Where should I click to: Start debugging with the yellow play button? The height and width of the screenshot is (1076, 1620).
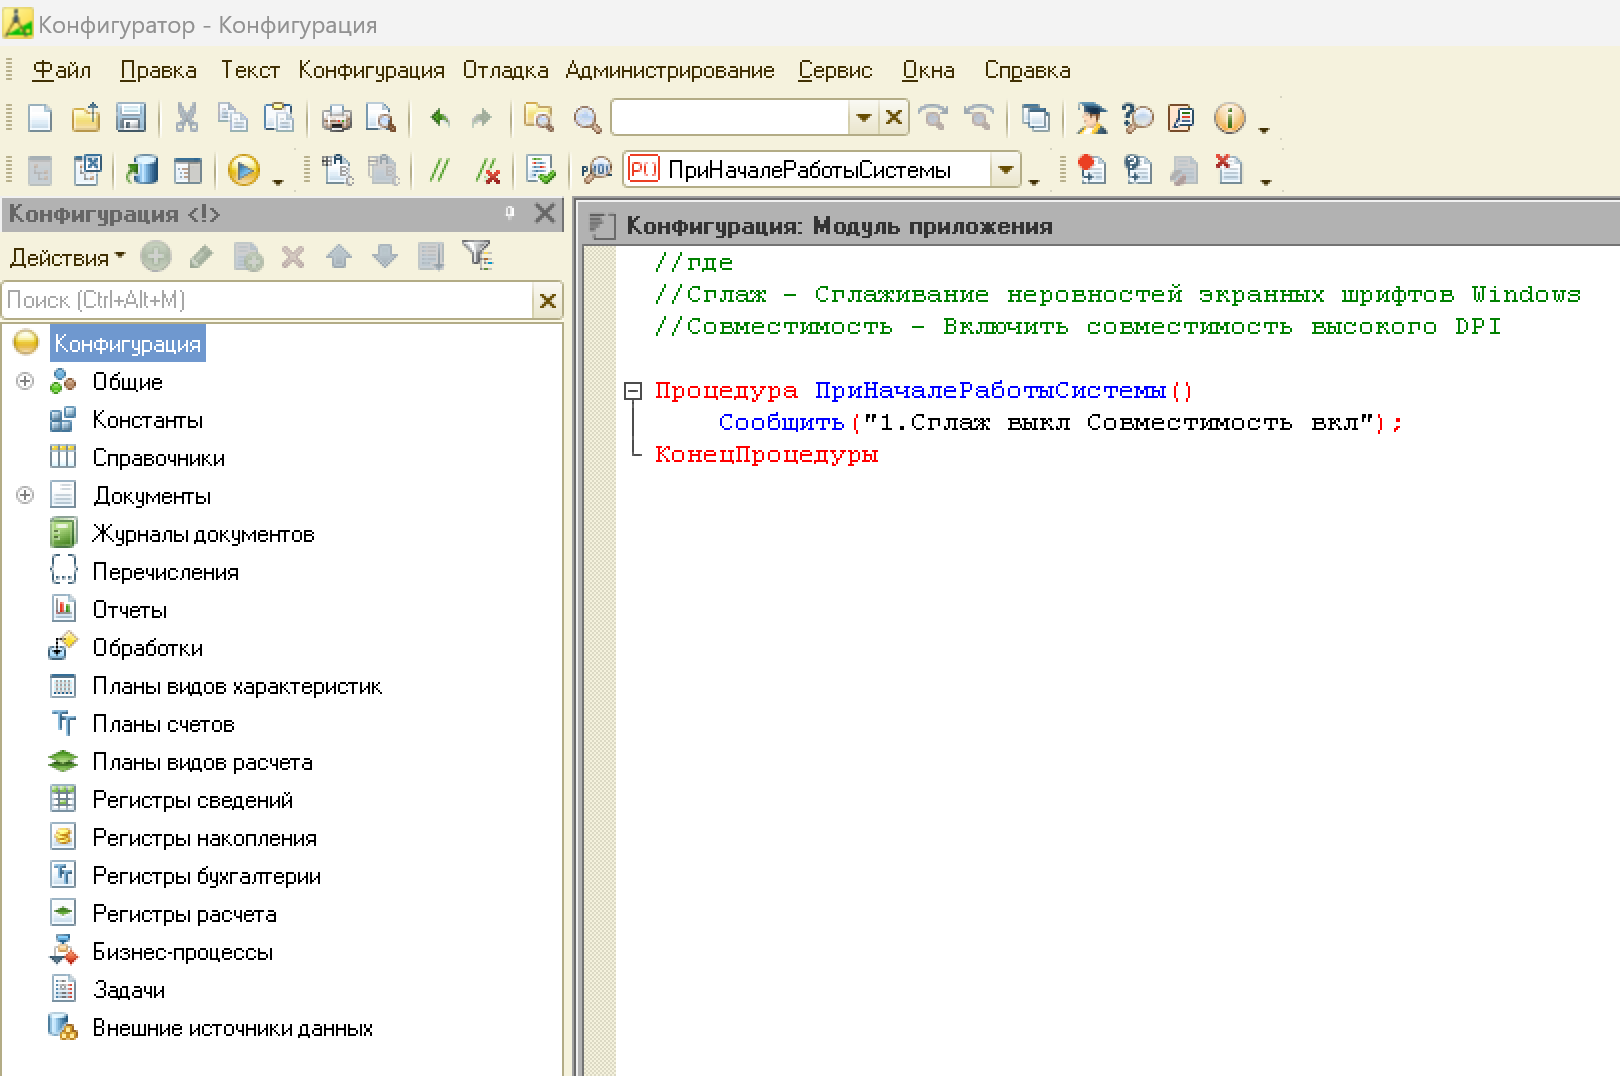point(243,170)
